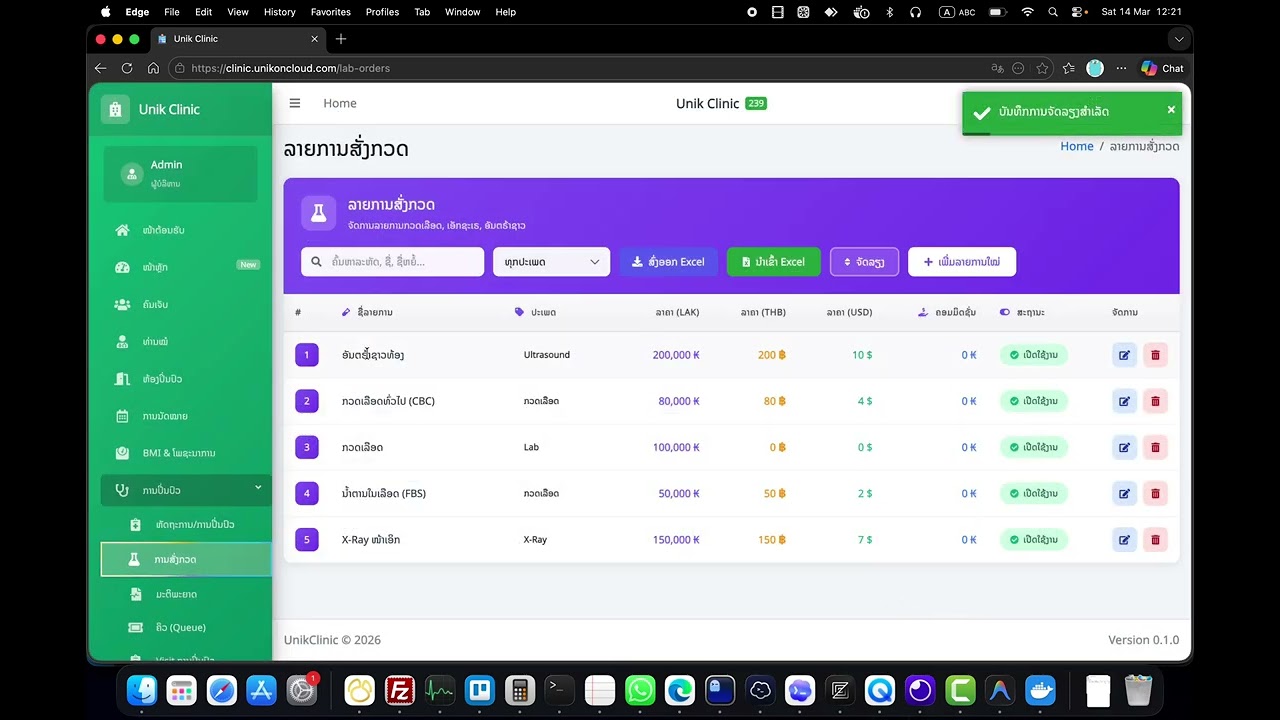Edit the CBC blood test row
Image resolution: width=1280 pixels, height=720 pixels.
(x=1124, y=401)
